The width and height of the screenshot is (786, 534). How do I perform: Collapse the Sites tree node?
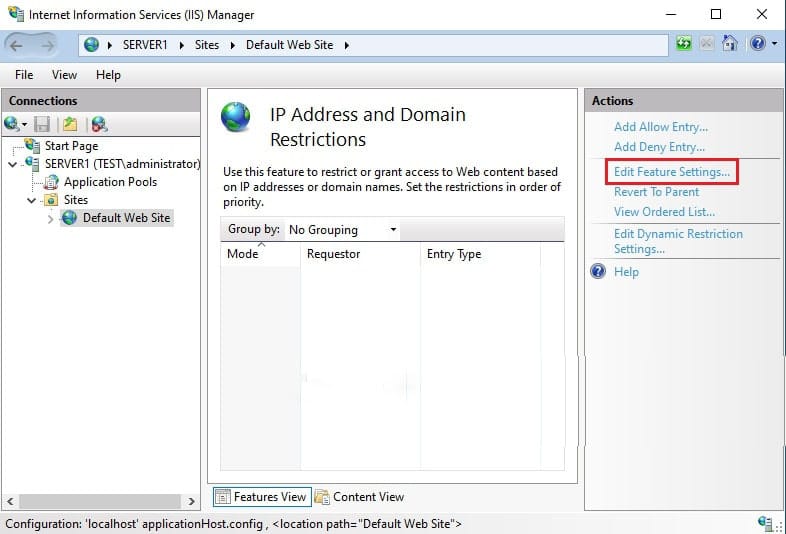[32, 201]
